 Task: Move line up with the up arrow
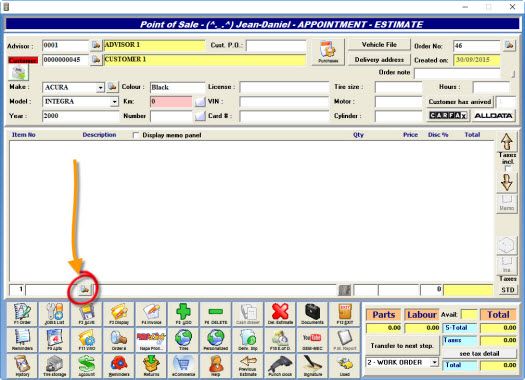[x=507, y=142]
